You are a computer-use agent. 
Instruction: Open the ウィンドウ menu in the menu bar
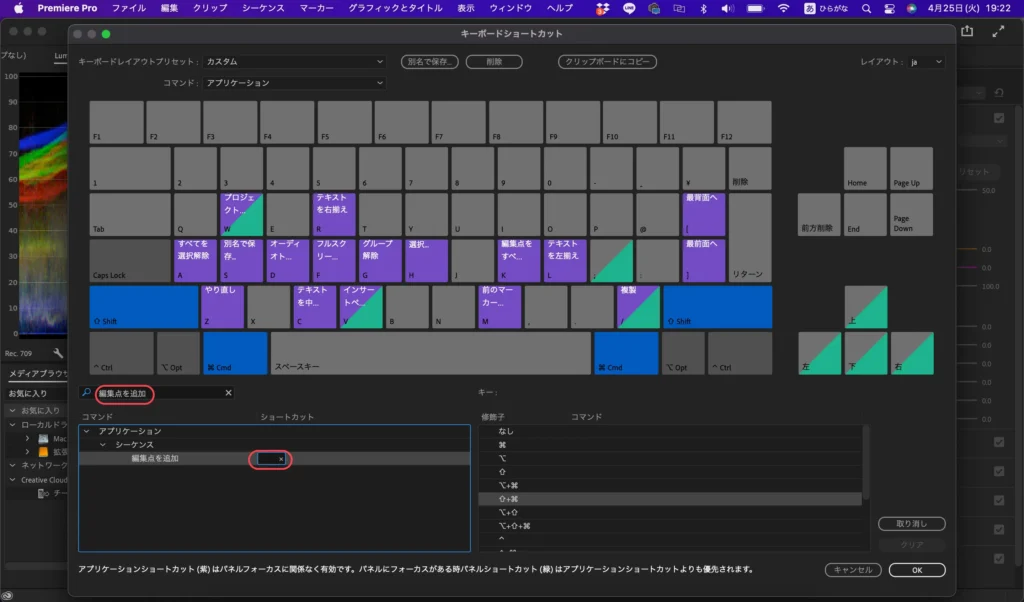[510, 8]
